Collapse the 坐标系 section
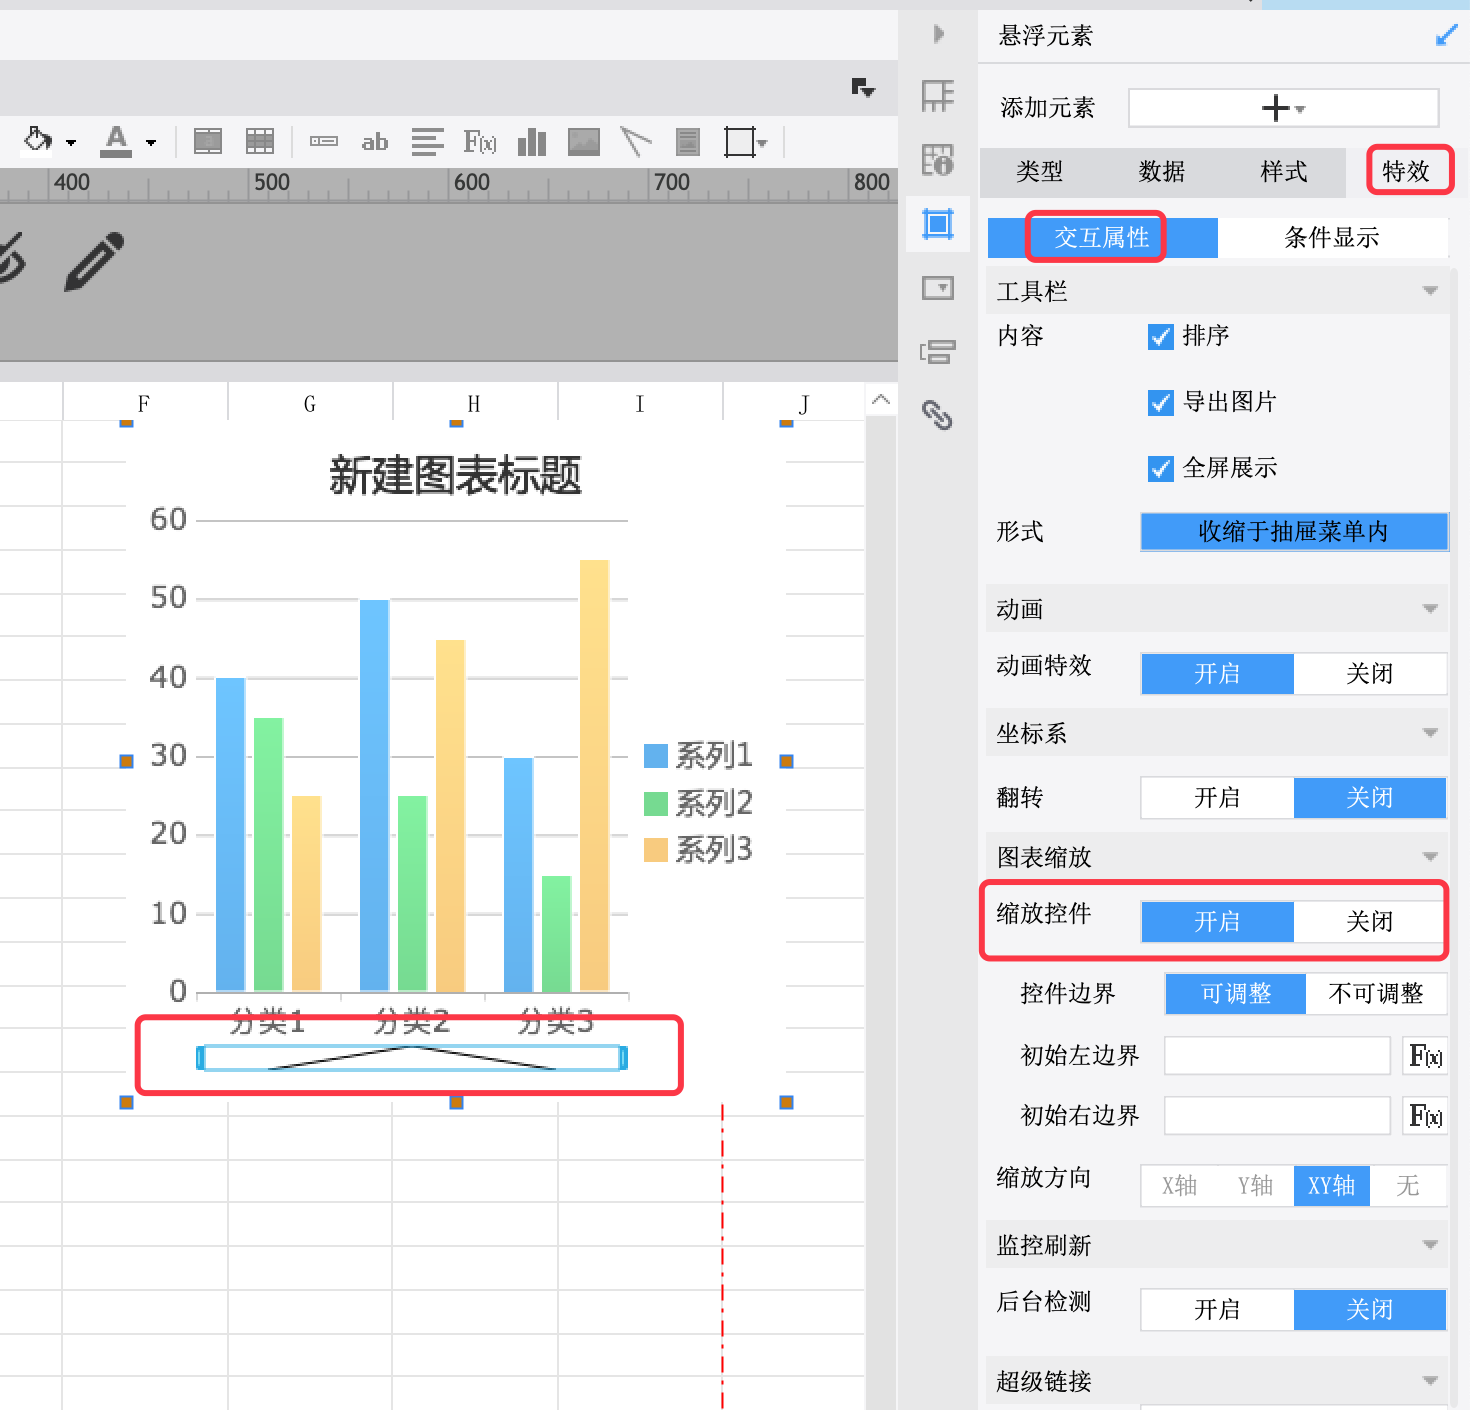This screenshot has height=1410, width=1470. click(1430, 733)
